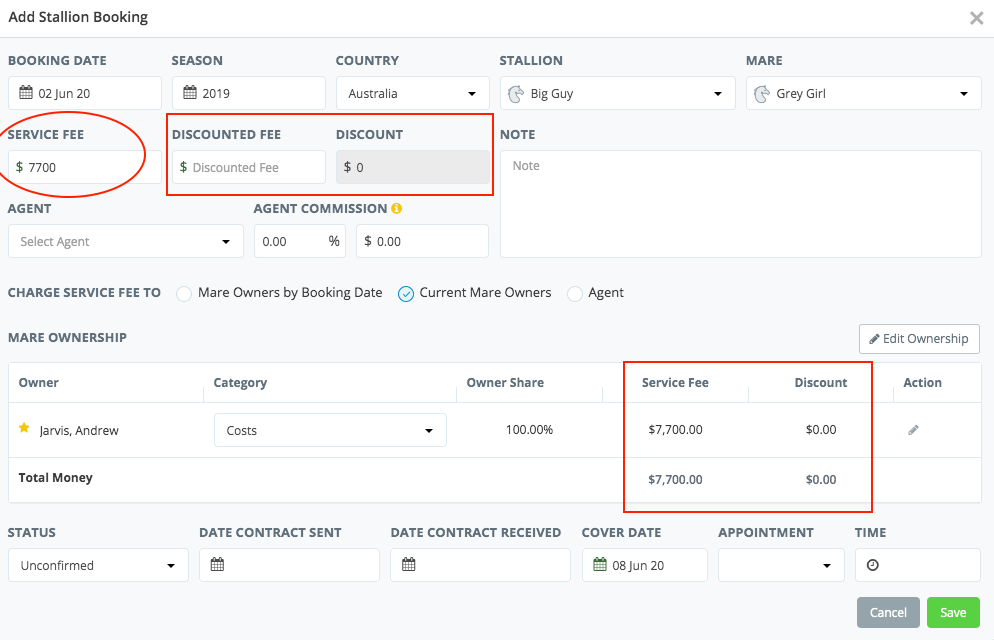Select Current Mare Owners radio option
Screen dimensions: 994x640
tap(406, 293)
